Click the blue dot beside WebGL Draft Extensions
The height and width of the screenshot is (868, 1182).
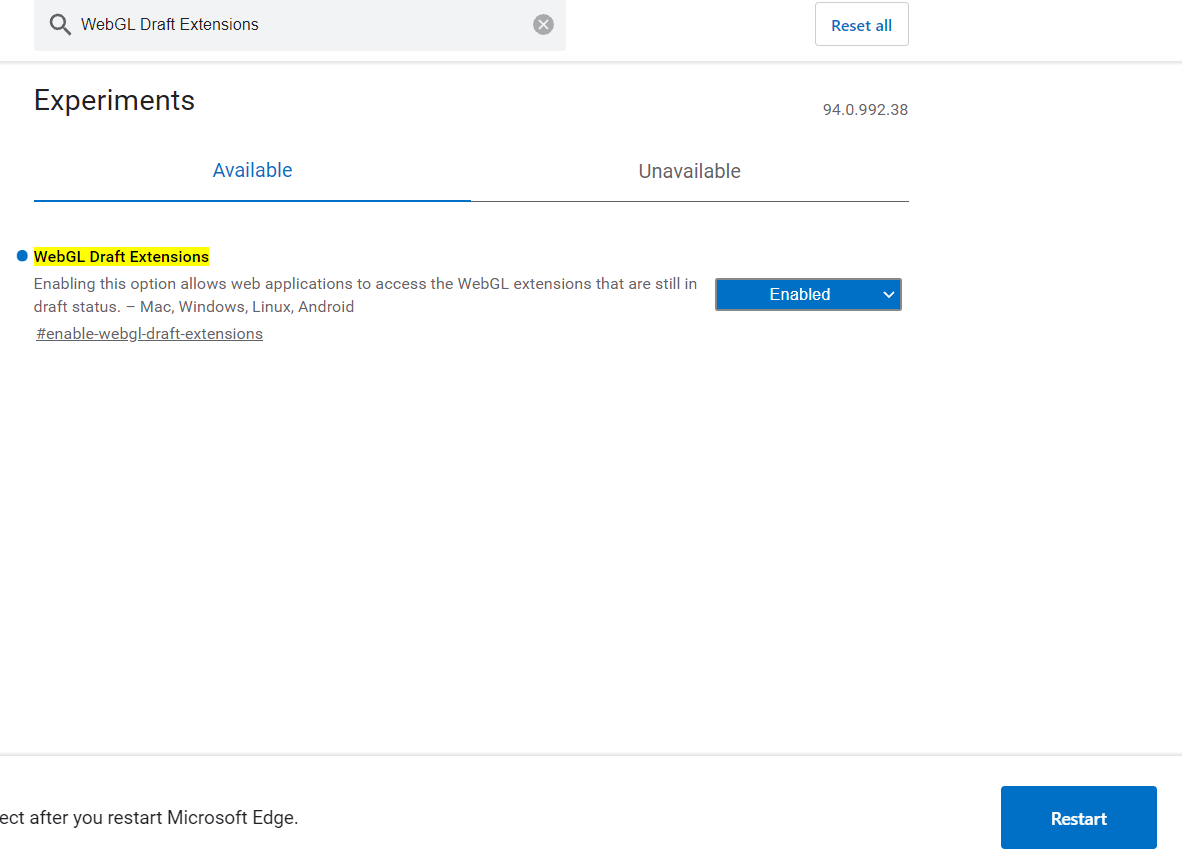[x=21, y=256]
